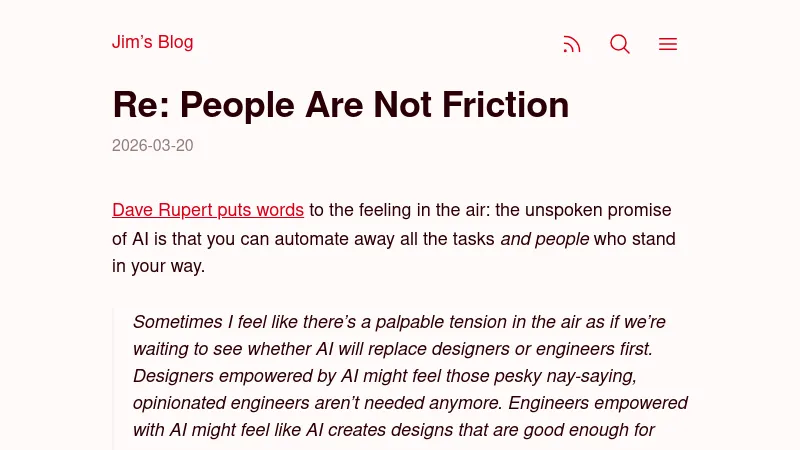The image size is (800, 450).
Task: Click "Sometimes" at the quote's start
Action: [x=176, y=322]
